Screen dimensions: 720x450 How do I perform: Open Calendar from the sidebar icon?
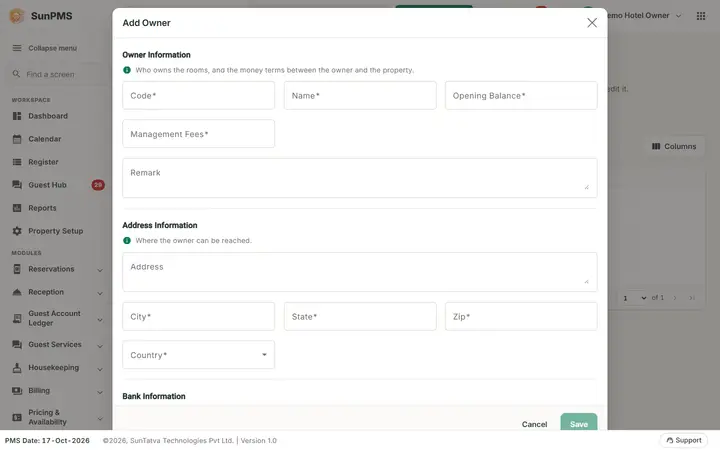[x=17, y=139]
